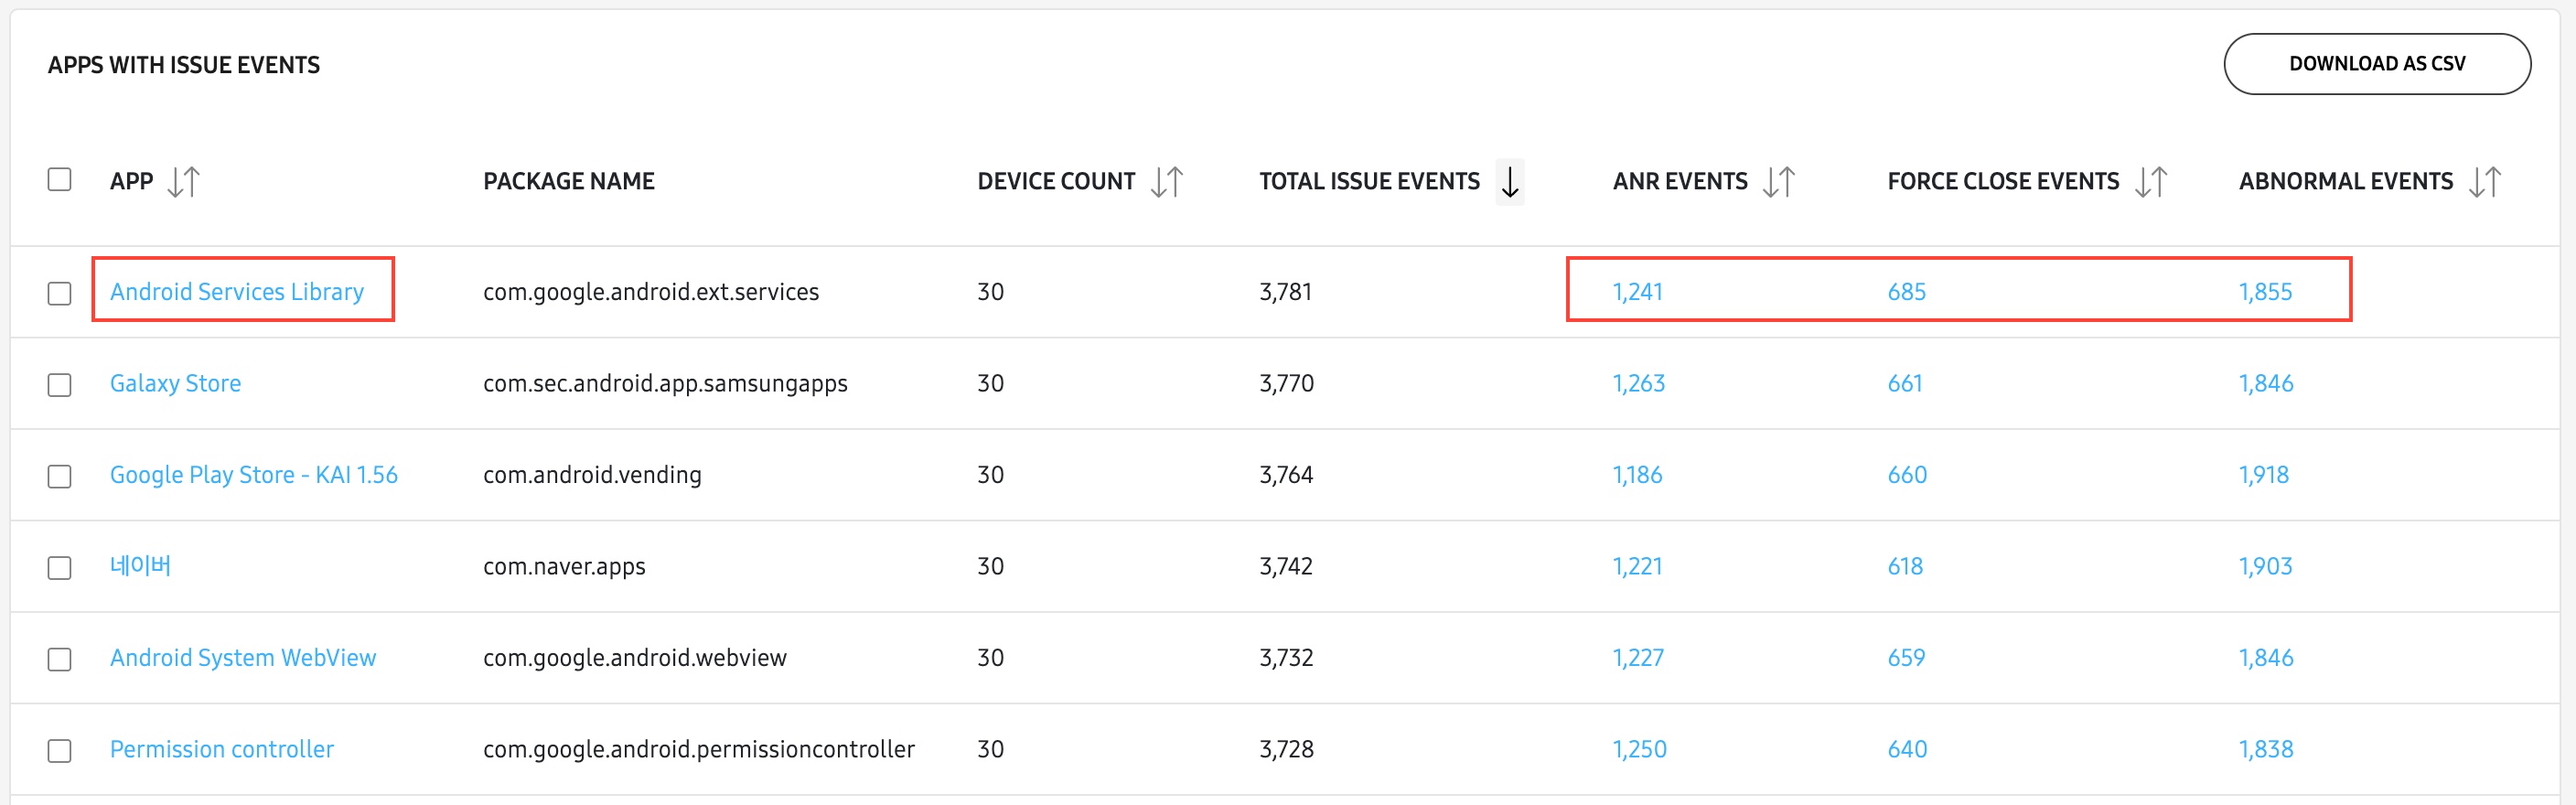View 1,250 ANR events for Permission controller

[1639, 749]
